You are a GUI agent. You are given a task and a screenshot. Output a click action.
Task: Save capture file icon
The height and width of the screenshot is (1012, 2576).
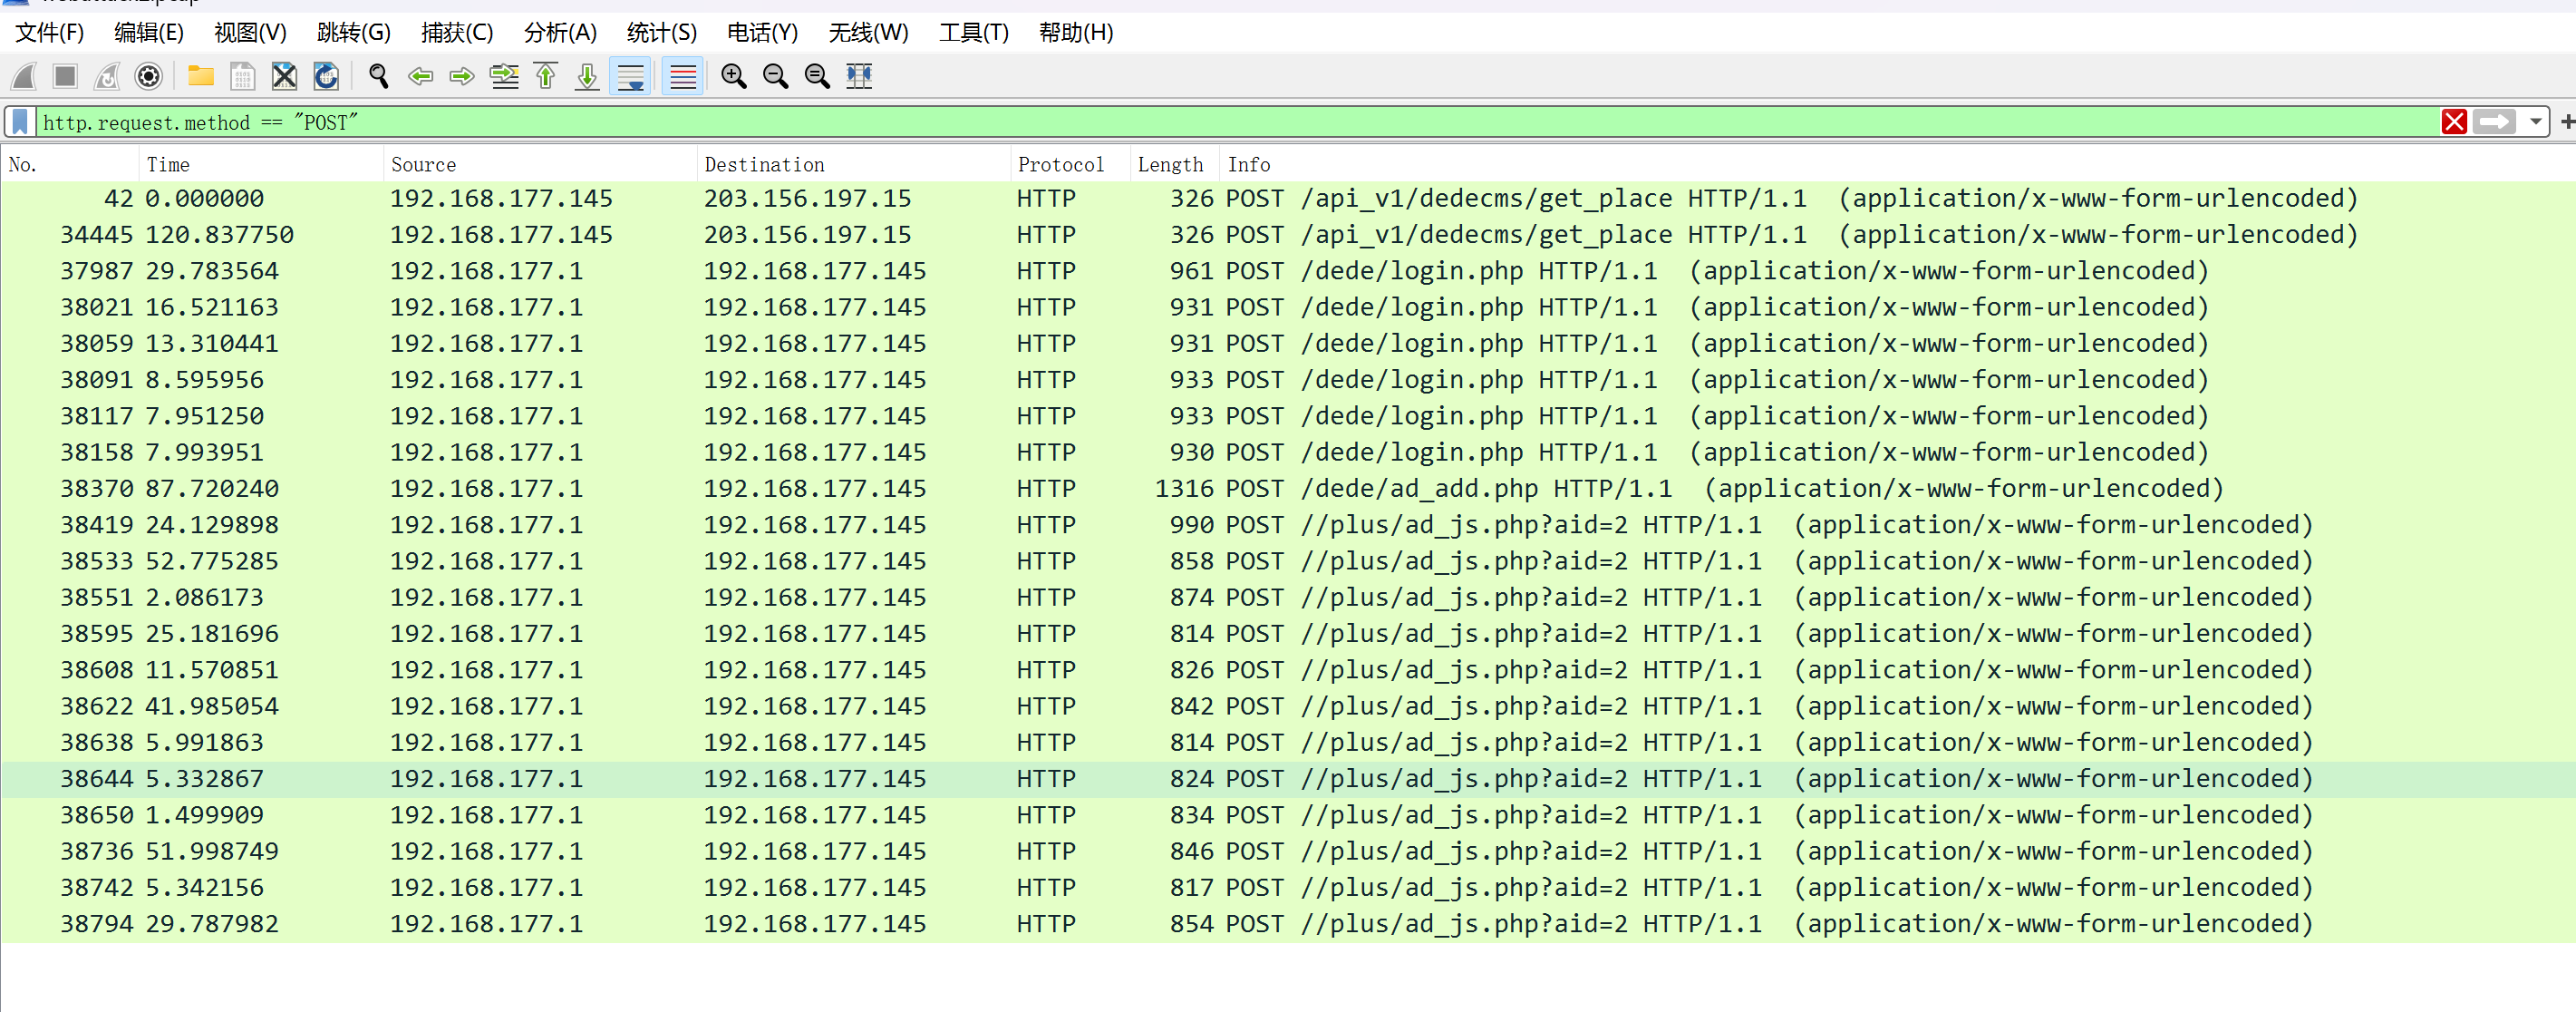242,76
